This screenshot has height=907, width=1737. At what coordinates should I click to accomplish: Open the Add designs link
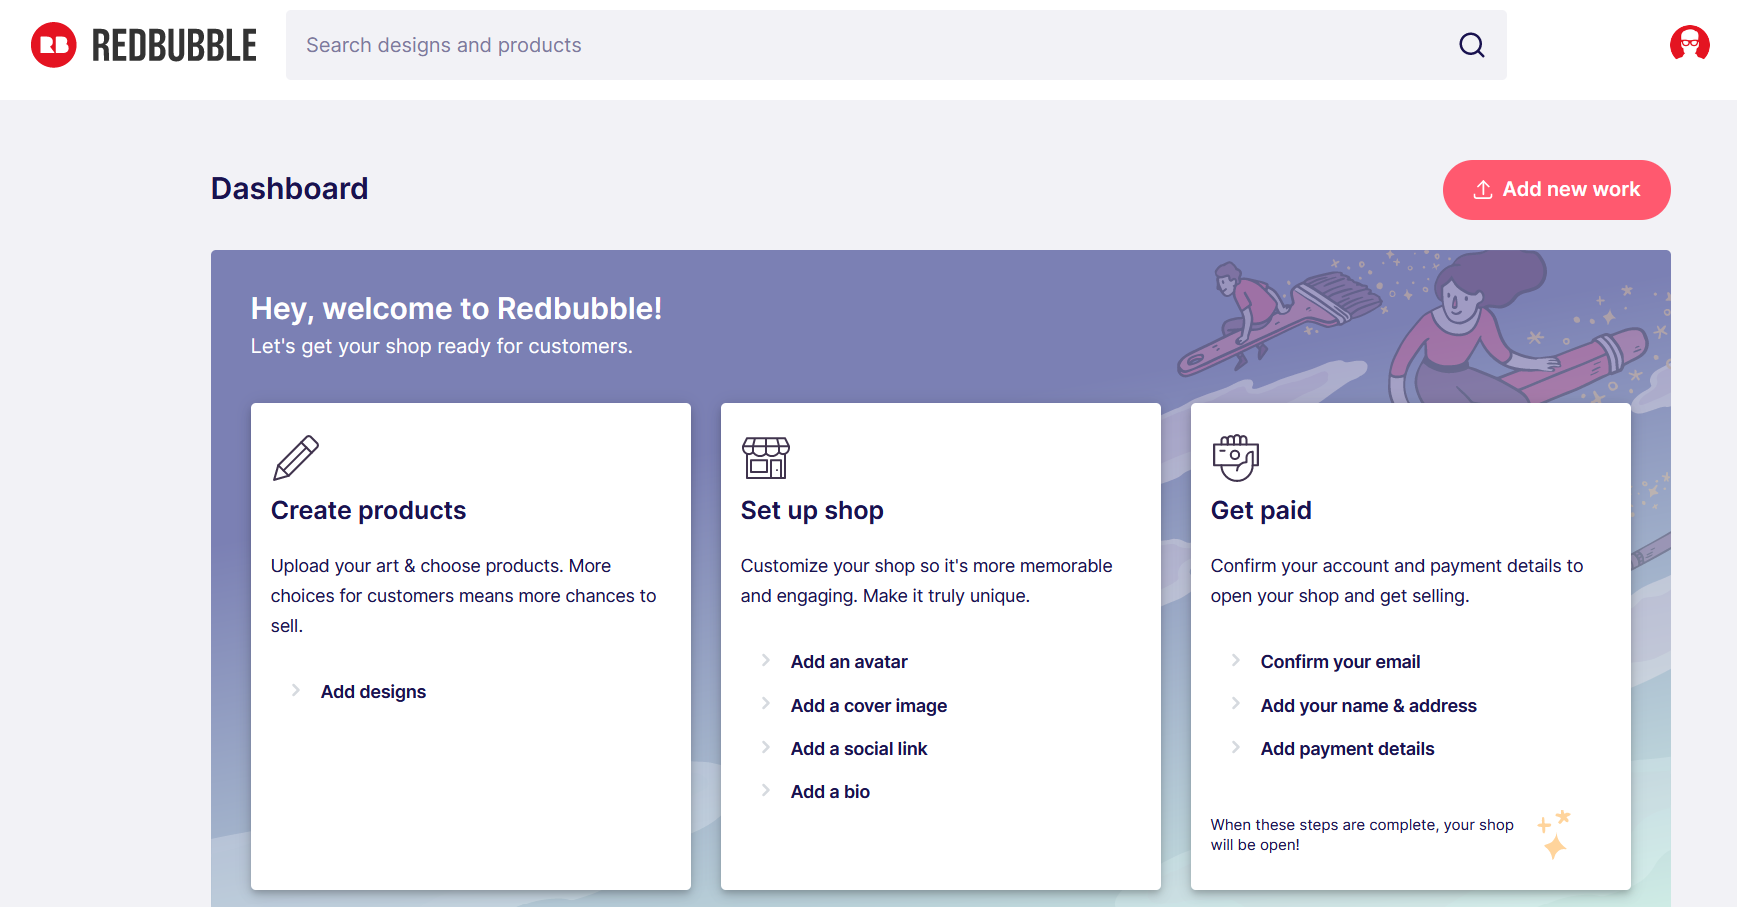coord(373,692)
